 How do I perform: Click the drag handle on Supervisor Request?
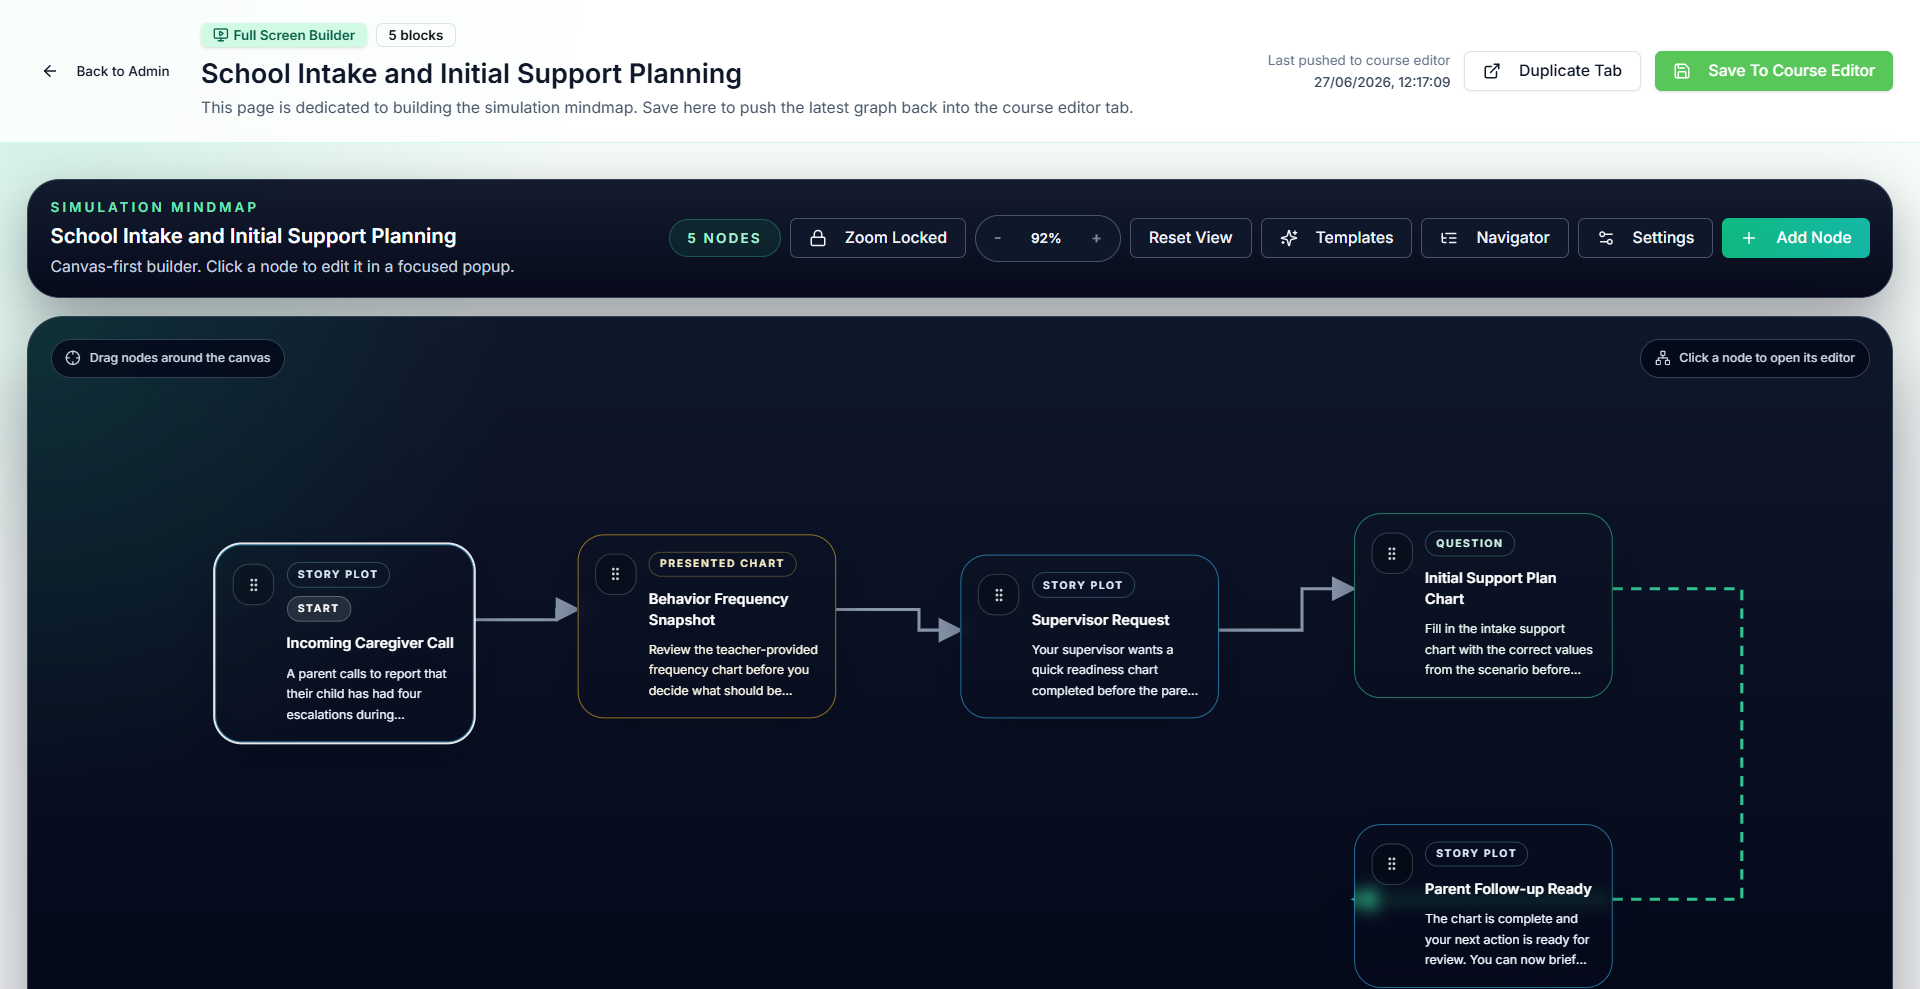998,595
